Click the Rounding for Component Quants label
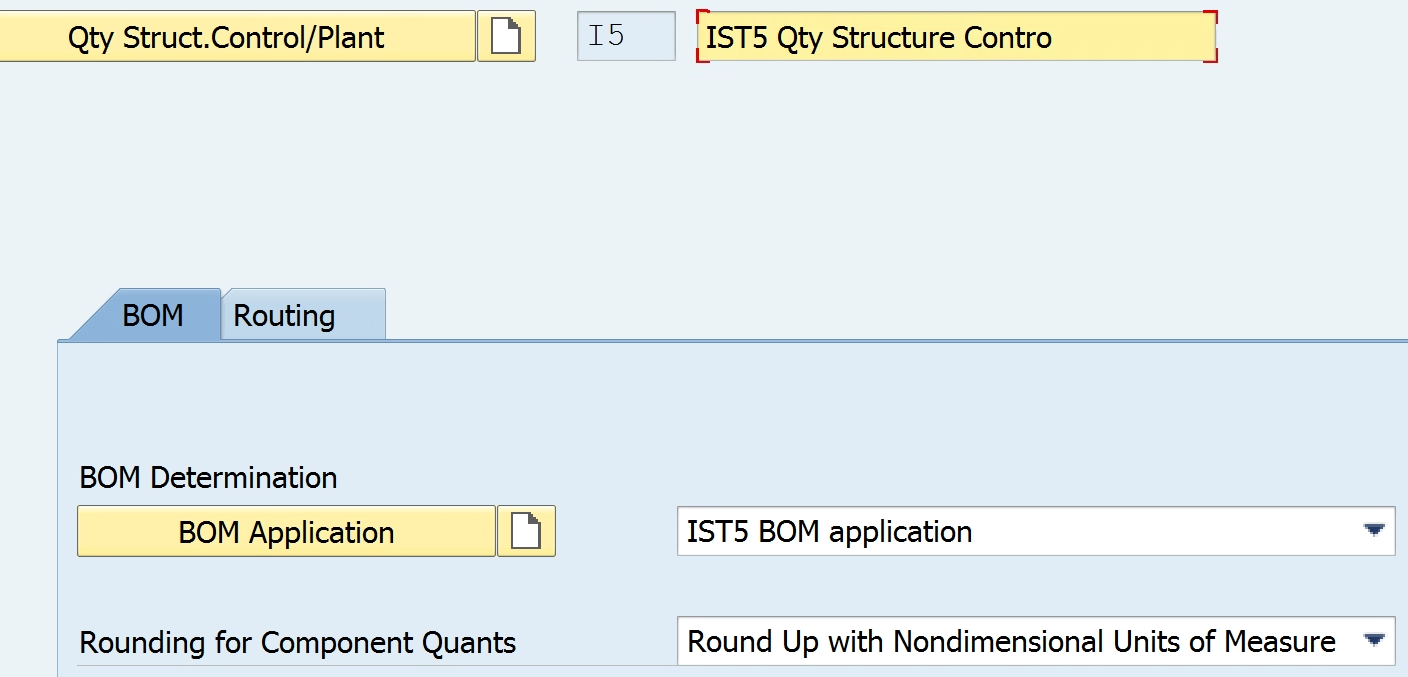The width and height of the screenshot is (1408, 677). tap(298, 642)
